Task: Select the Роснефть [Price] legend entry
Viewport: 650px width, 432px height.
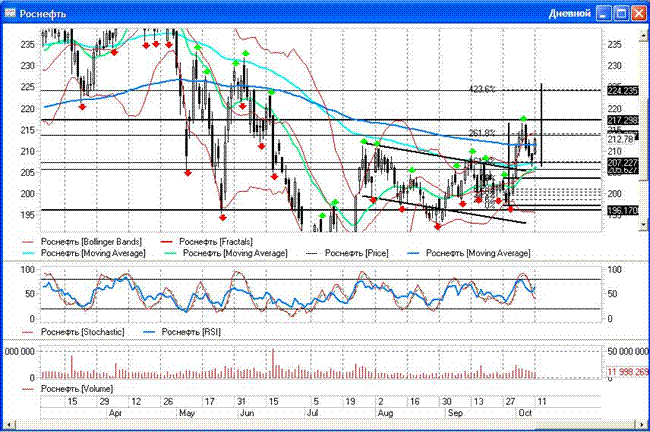Action: (347, 253)
